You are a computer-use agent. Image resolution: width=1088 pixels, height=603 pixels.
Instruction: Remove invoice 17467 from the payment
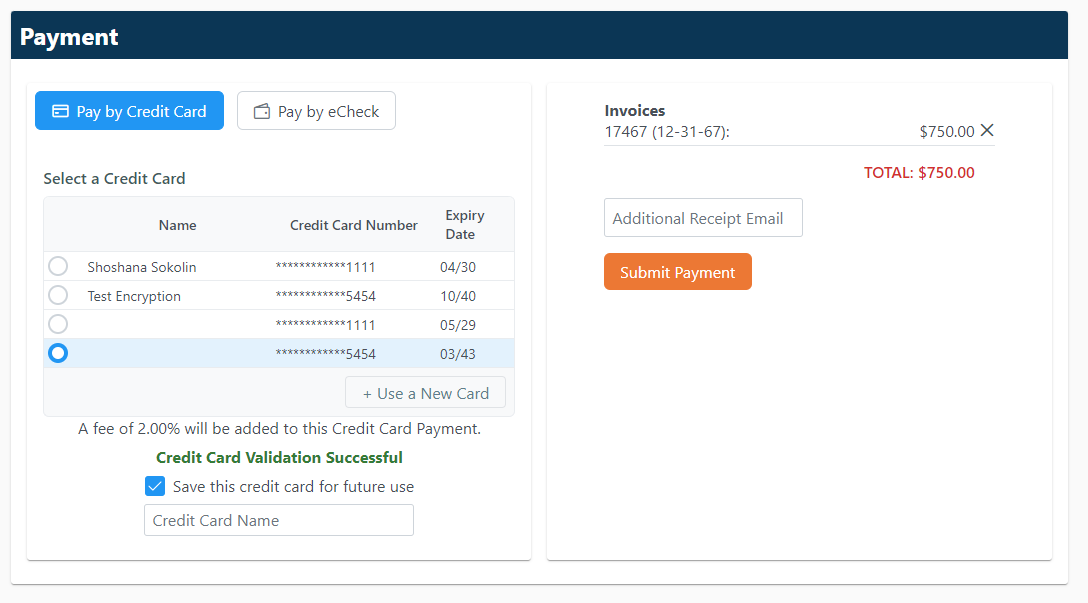986,130
